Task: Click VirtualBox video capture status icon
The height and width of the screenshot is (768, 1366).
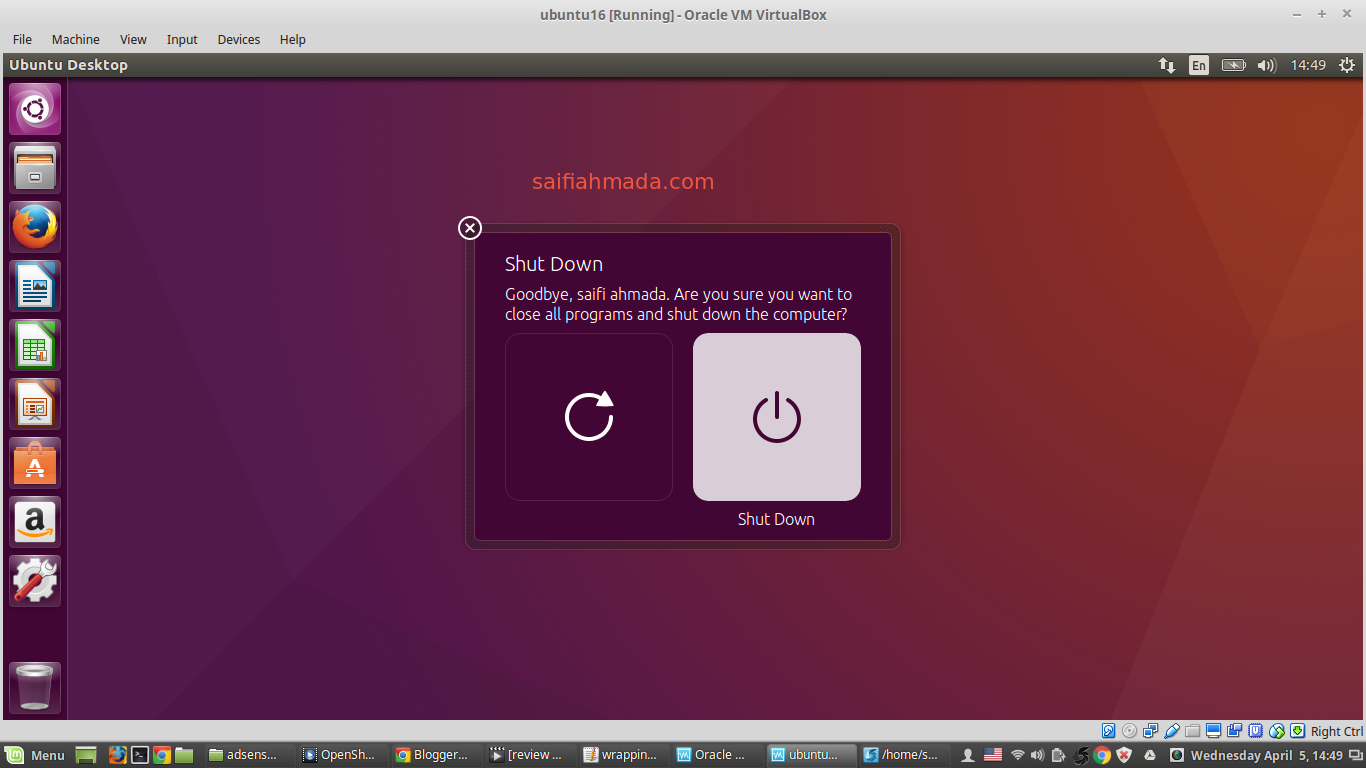Action: (1234, 731)
